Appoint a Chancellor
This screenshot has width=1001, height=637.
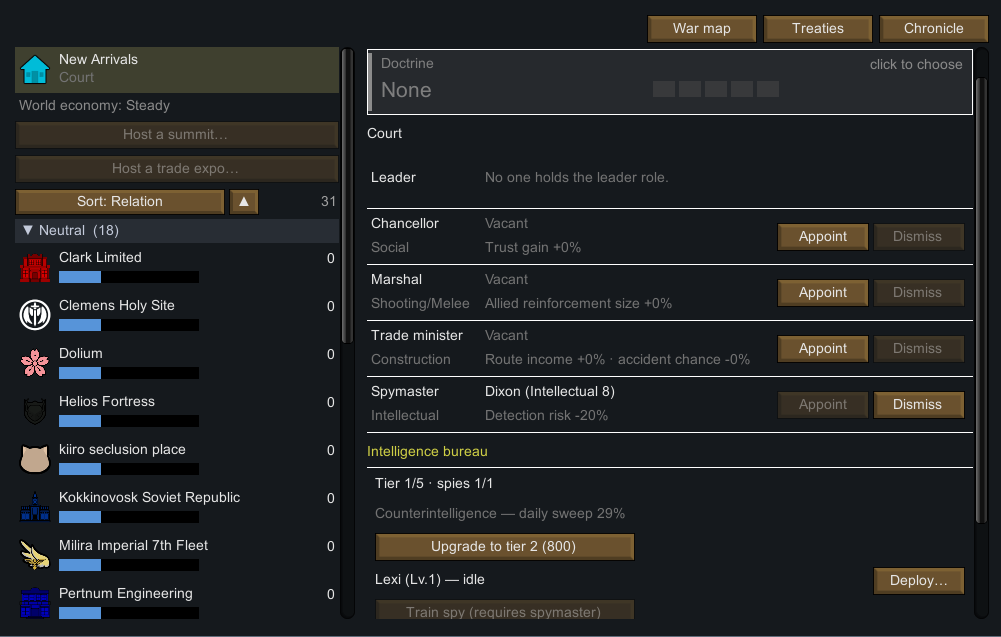[x=823, y=237]
